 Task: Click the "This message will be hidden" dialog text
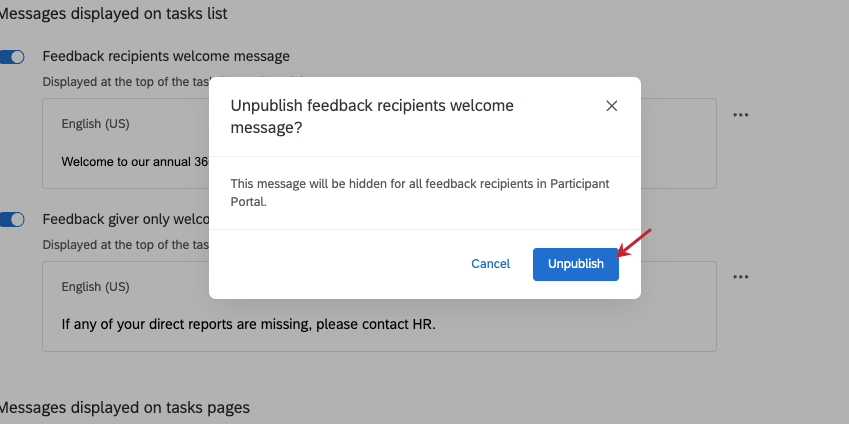[x=419, y=192]
